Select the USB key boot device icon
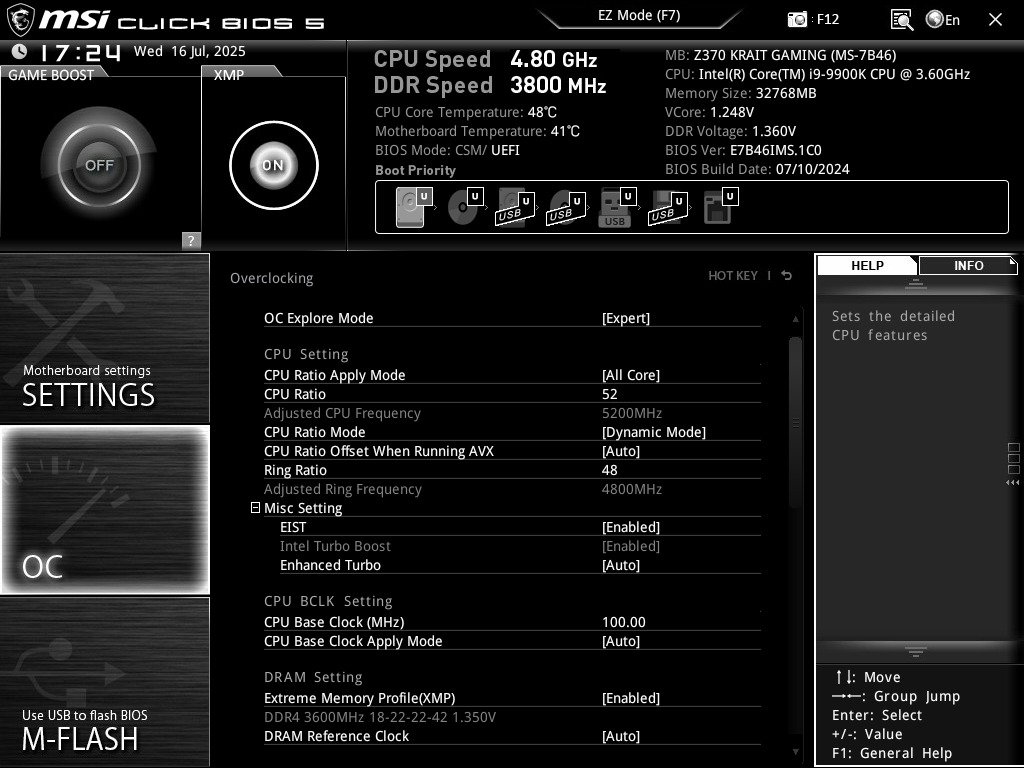The image size is (1024, 768). point(617,207)
